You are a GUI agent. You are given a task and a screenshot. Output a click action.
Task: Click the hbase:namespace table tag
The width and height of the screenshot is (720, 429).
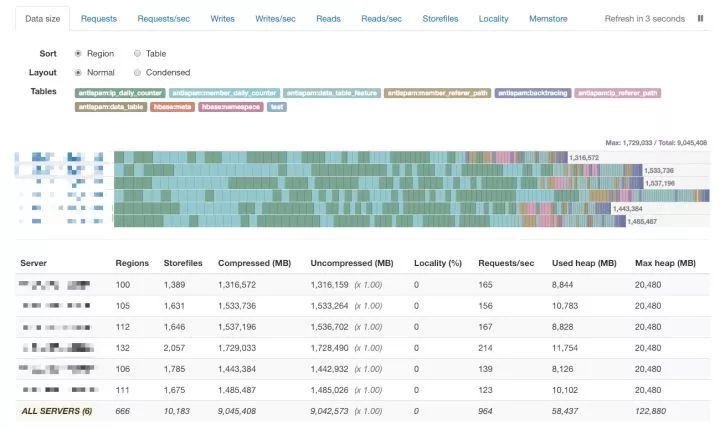click(x=230, y=106)
